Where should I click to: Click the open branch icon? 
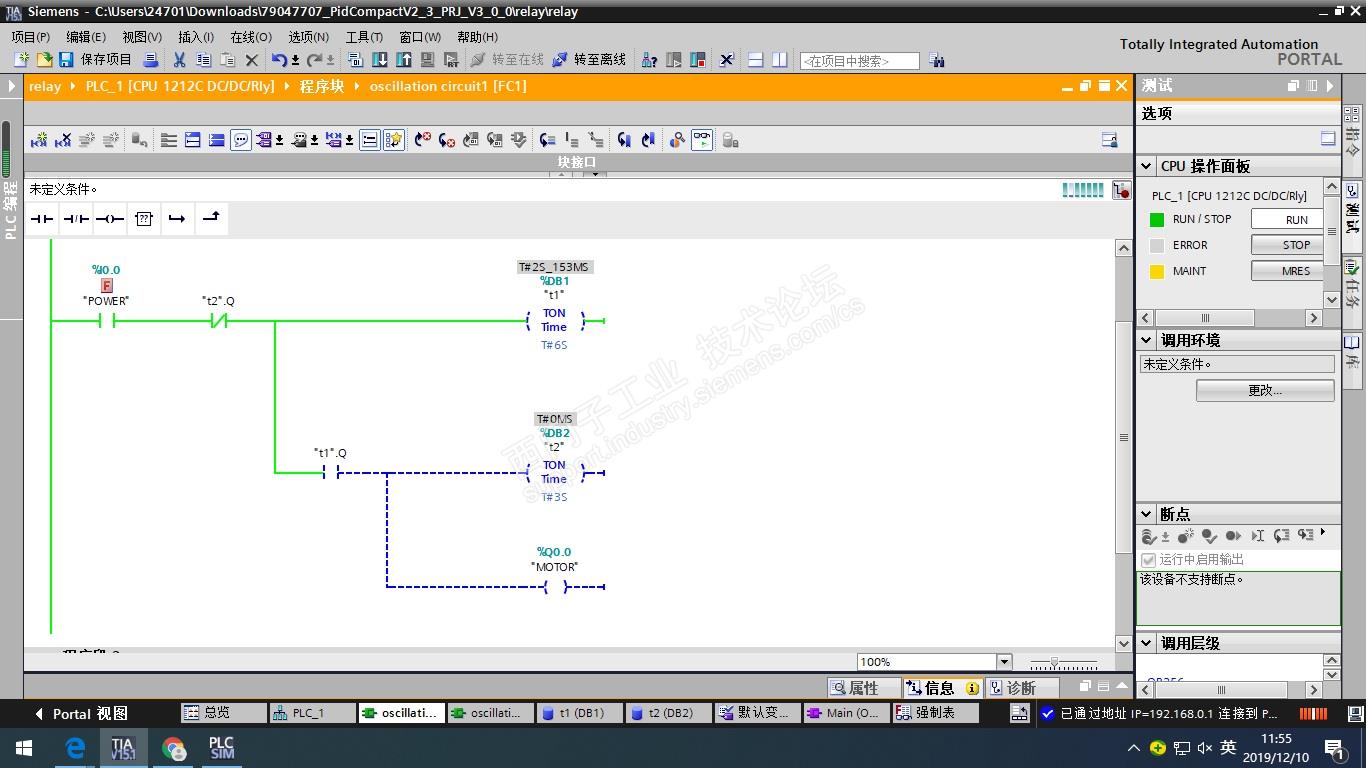click(x=177, y=219)
